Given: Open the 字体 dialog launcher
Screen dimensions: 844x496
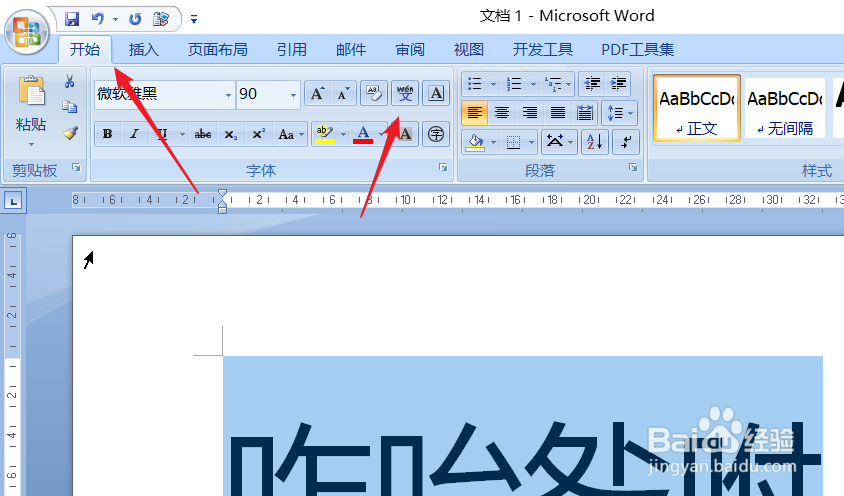Looking at the screenshot, I should (443, 168).
